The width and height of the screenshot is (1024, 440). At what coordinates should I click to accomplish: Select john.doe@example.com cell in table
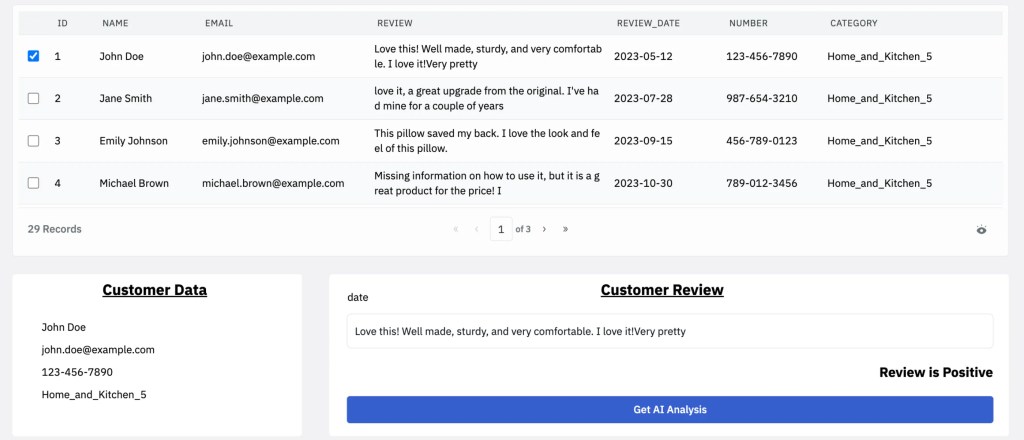tap(259, 56)
